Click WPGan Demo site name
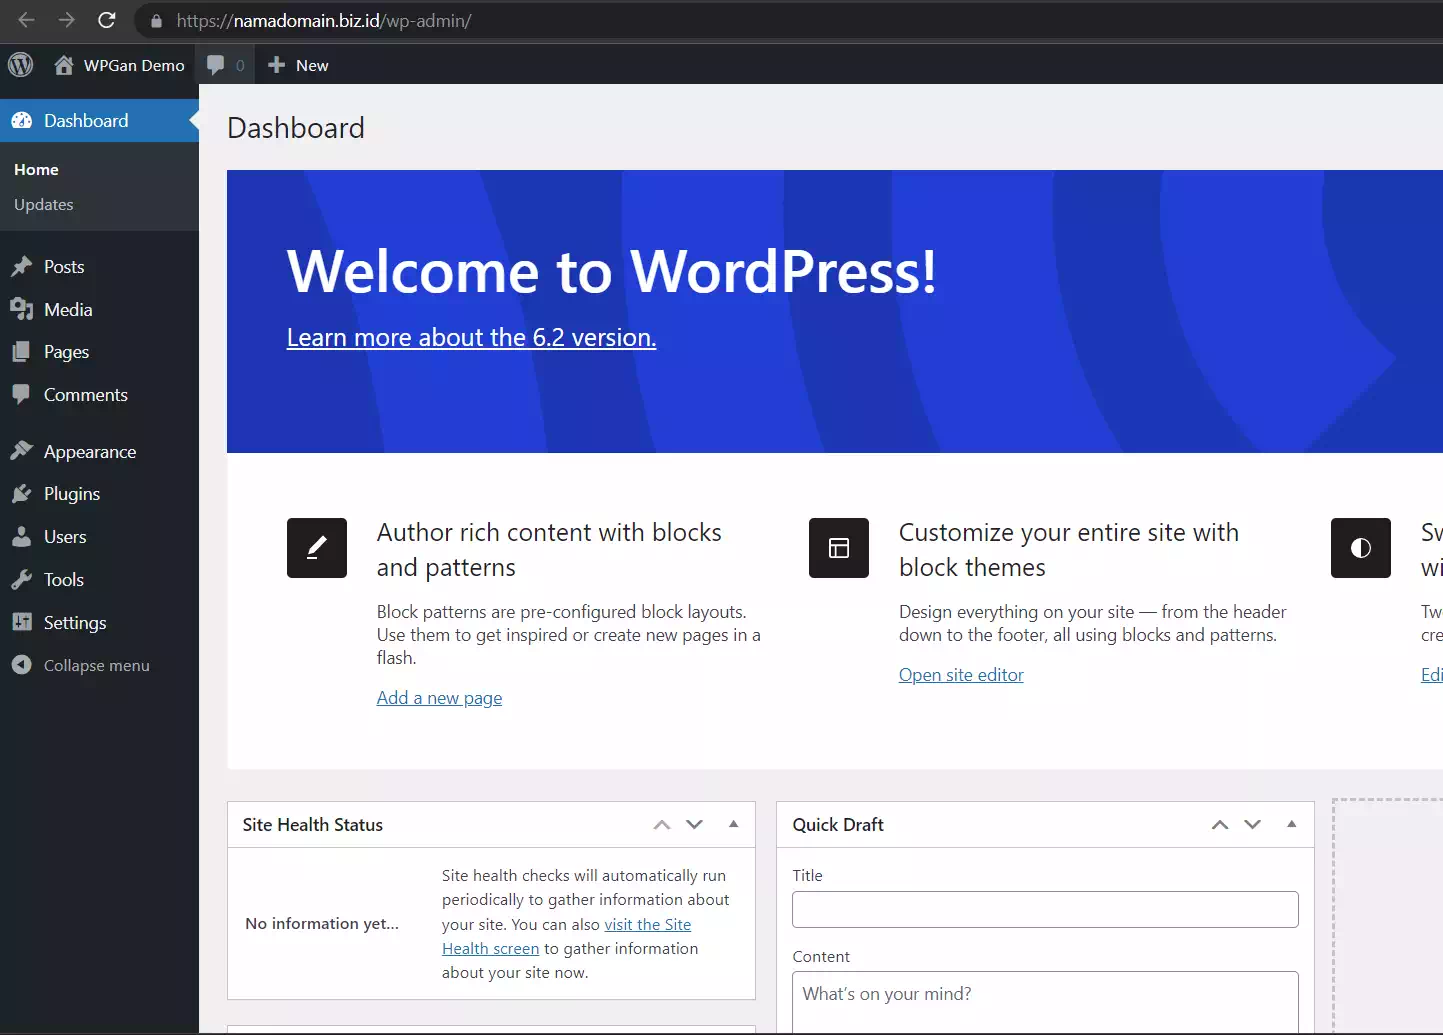 pyautogui.click(x=134, y=65)
